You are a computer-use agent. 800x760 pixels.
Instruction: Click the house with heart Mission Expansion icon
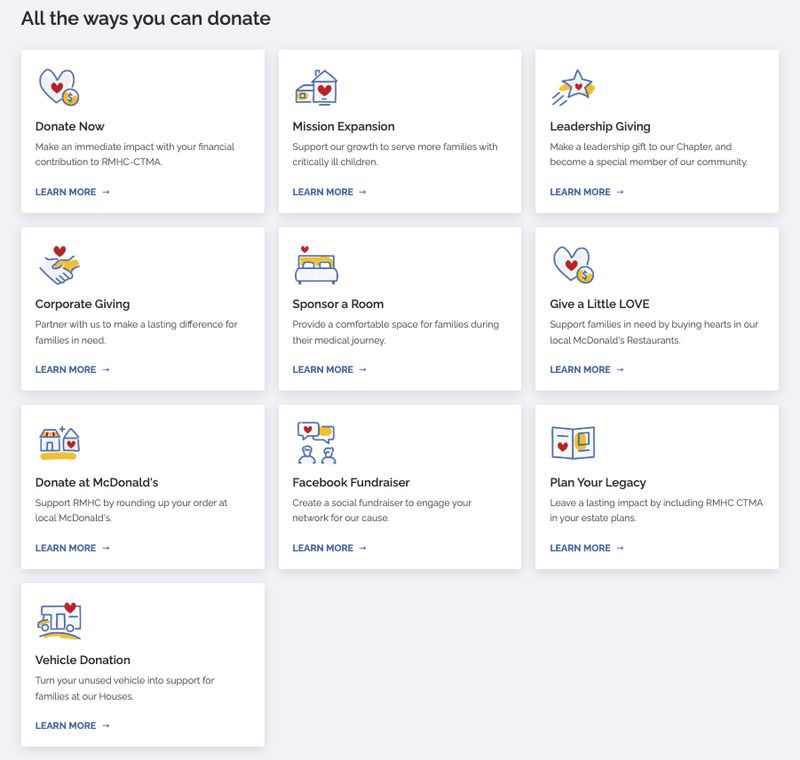315,89
